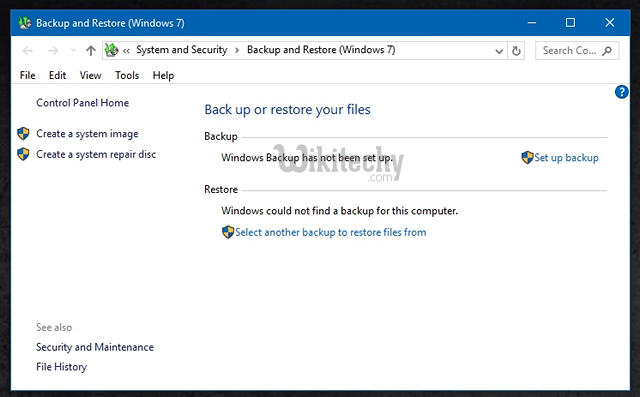Click the title bar Backup and Restore icon
The width and height of the screenshot is (640, 397).
24,23
